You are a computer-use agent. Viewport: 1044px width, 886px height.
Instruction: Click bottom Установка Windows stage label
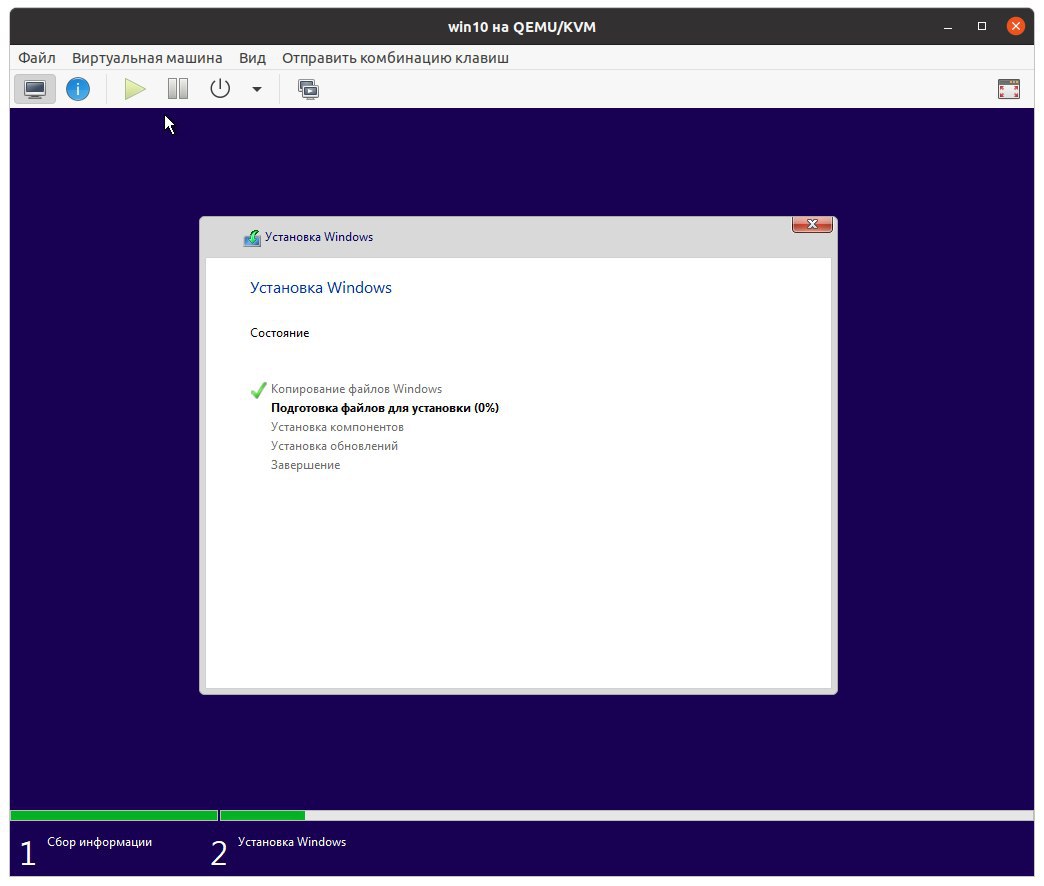(292, 842)
